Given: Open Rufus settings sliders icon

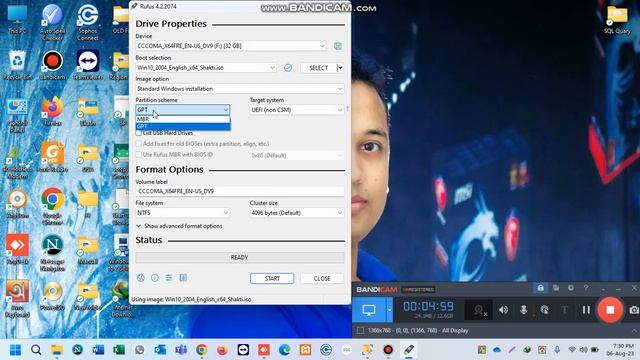Looking at the screenshot, I should pos(169,278).
